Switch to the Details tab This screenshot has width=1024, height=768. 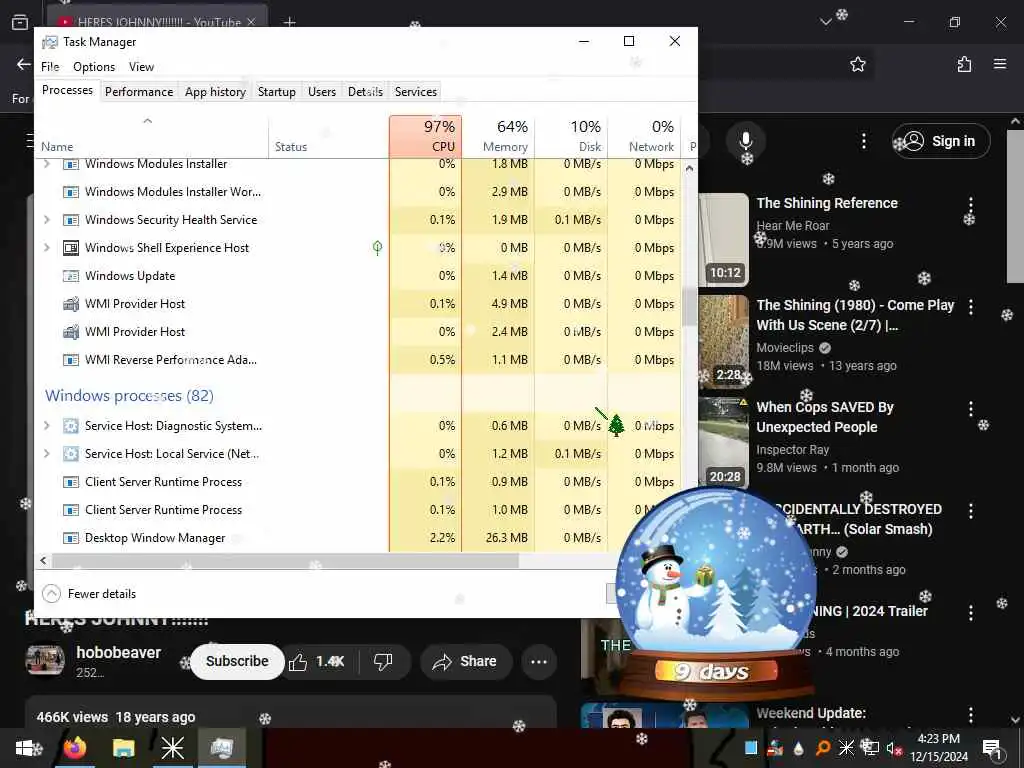tap(365, 91)
